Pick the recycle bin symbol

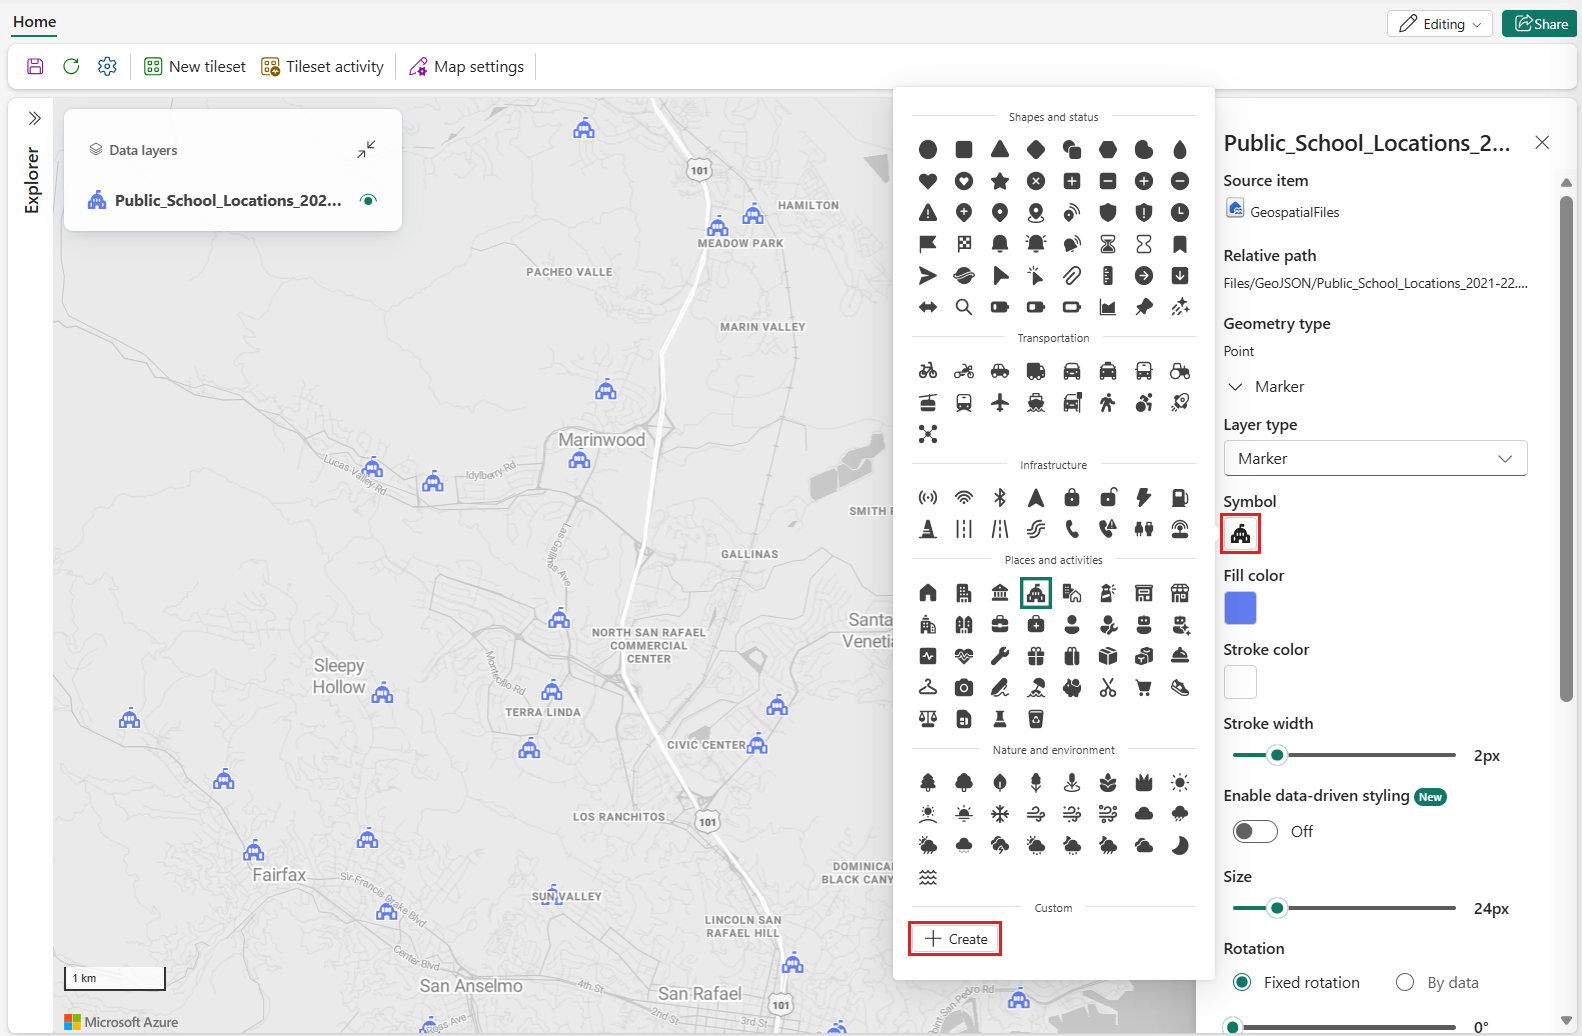(x=1036, y=719)
